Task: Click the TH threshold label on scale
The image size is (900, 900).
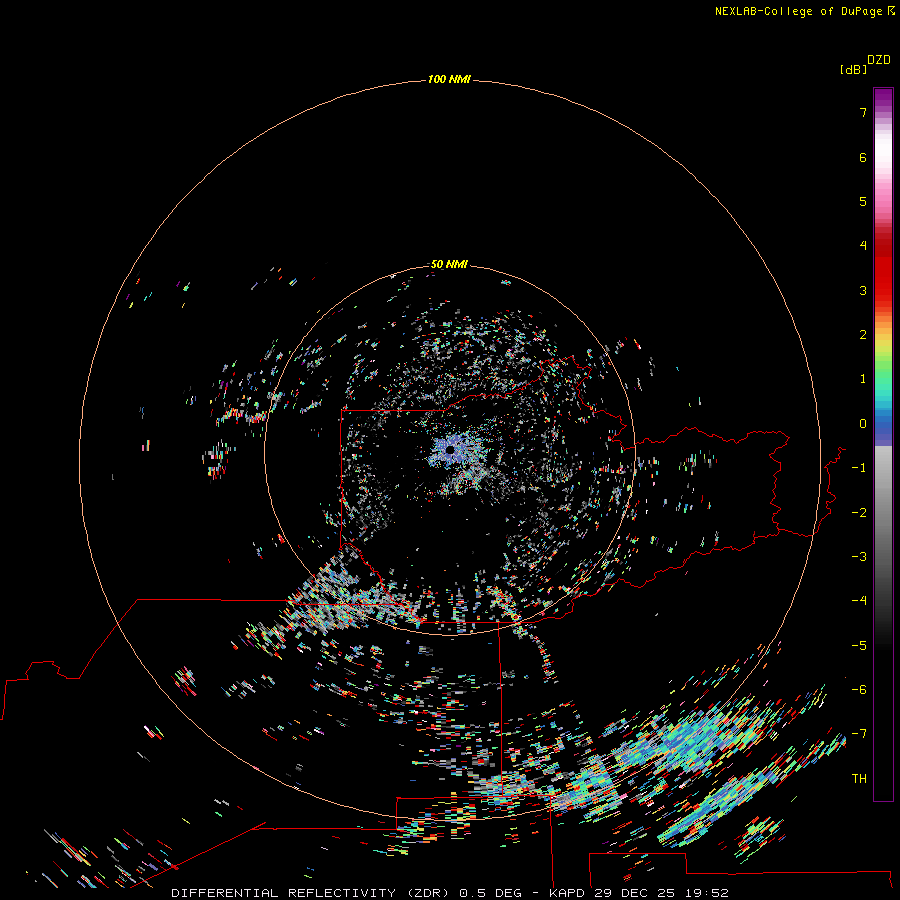Action: (x=859, y=779)
